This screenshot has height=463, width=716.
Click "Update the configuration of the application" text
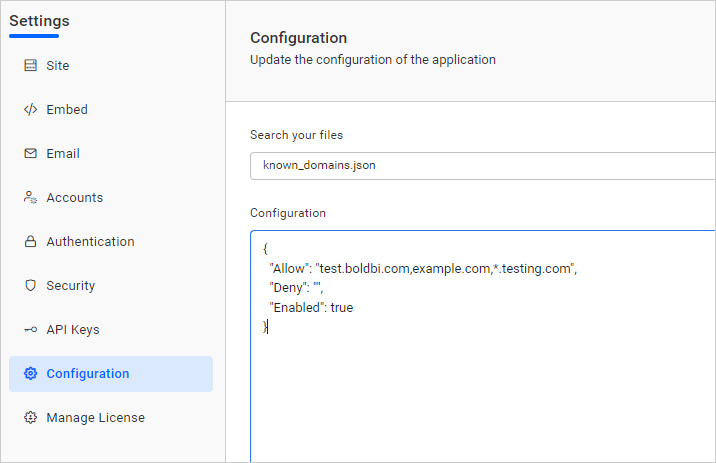coord(373,60)
